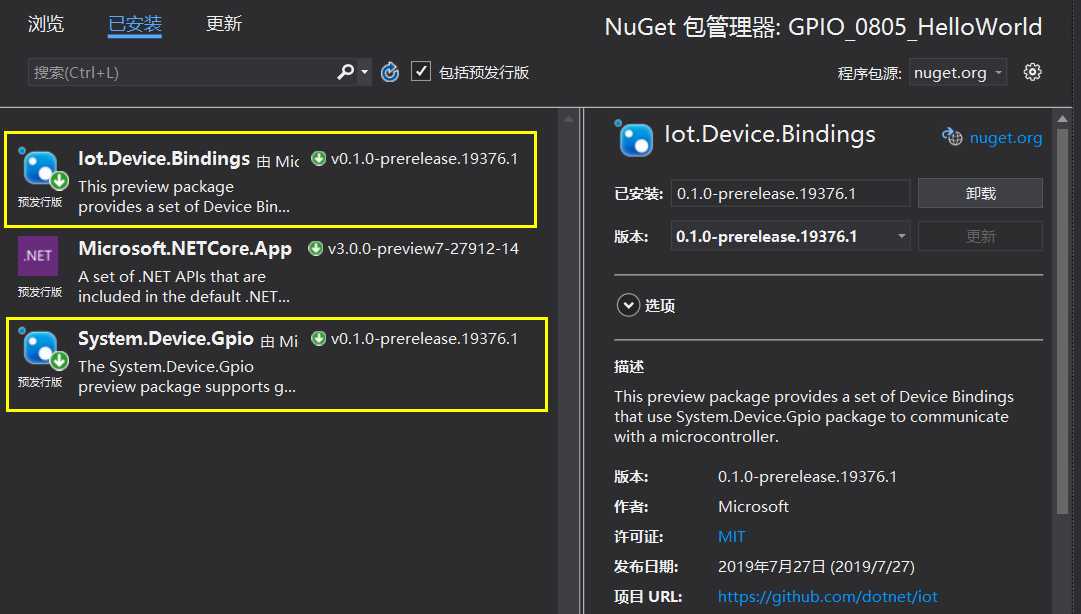The height and width of the screenshot is (614, 1081).
Task: Click the large Iot.Device.Bindings icon in details pane
Action: tap(634, 139)
